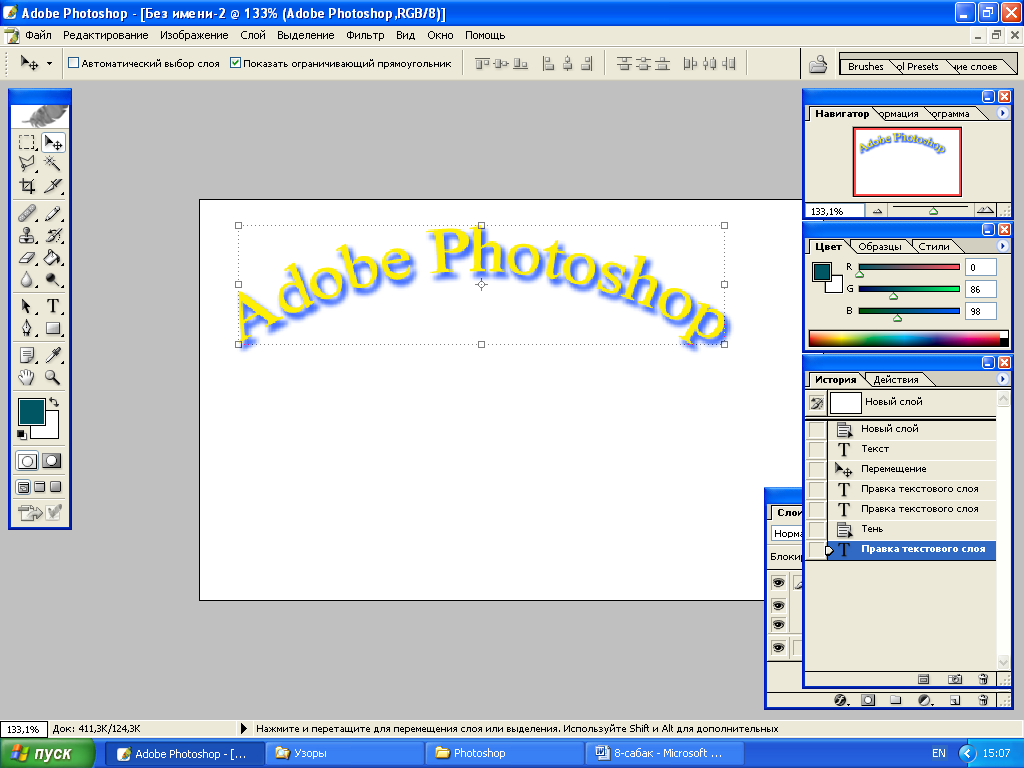Swap foreground and background colors

(54, 402)
